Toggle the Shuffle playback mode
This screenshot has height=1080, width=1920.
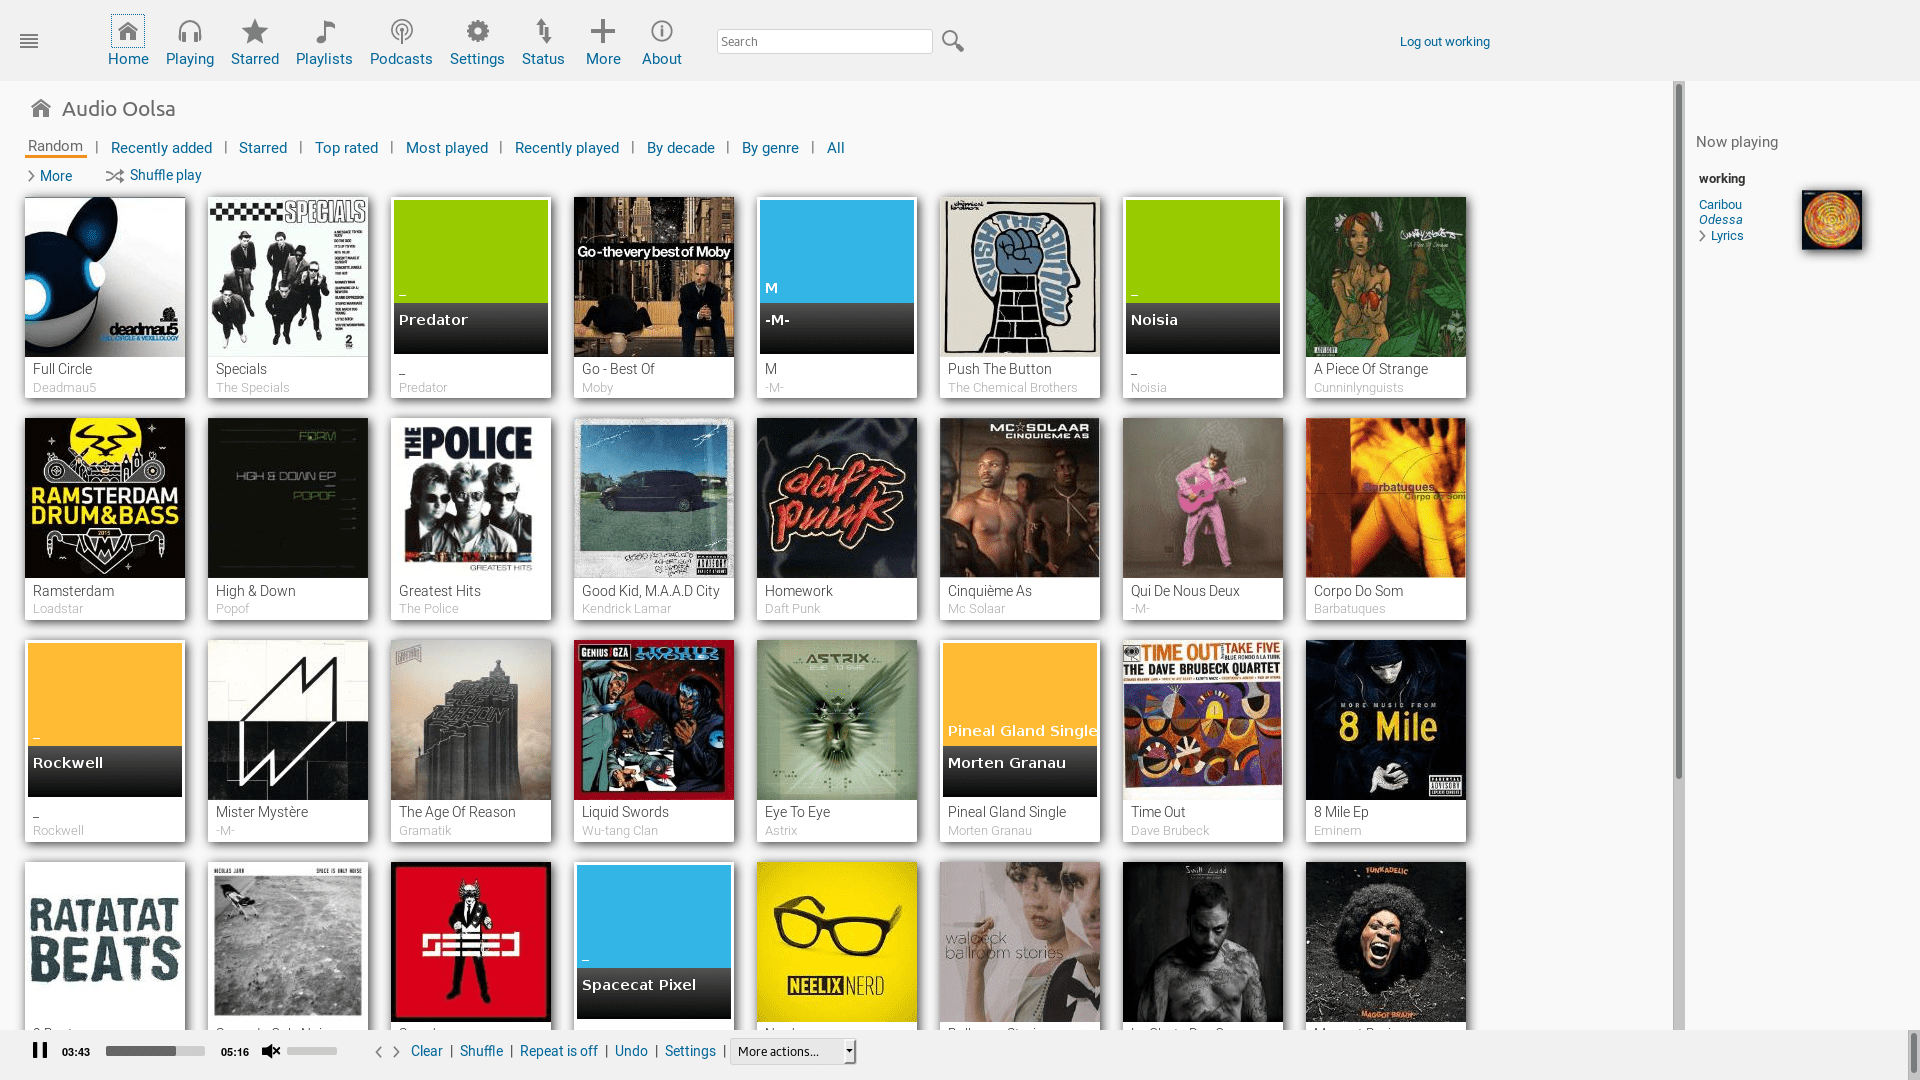click(480, 1051)
